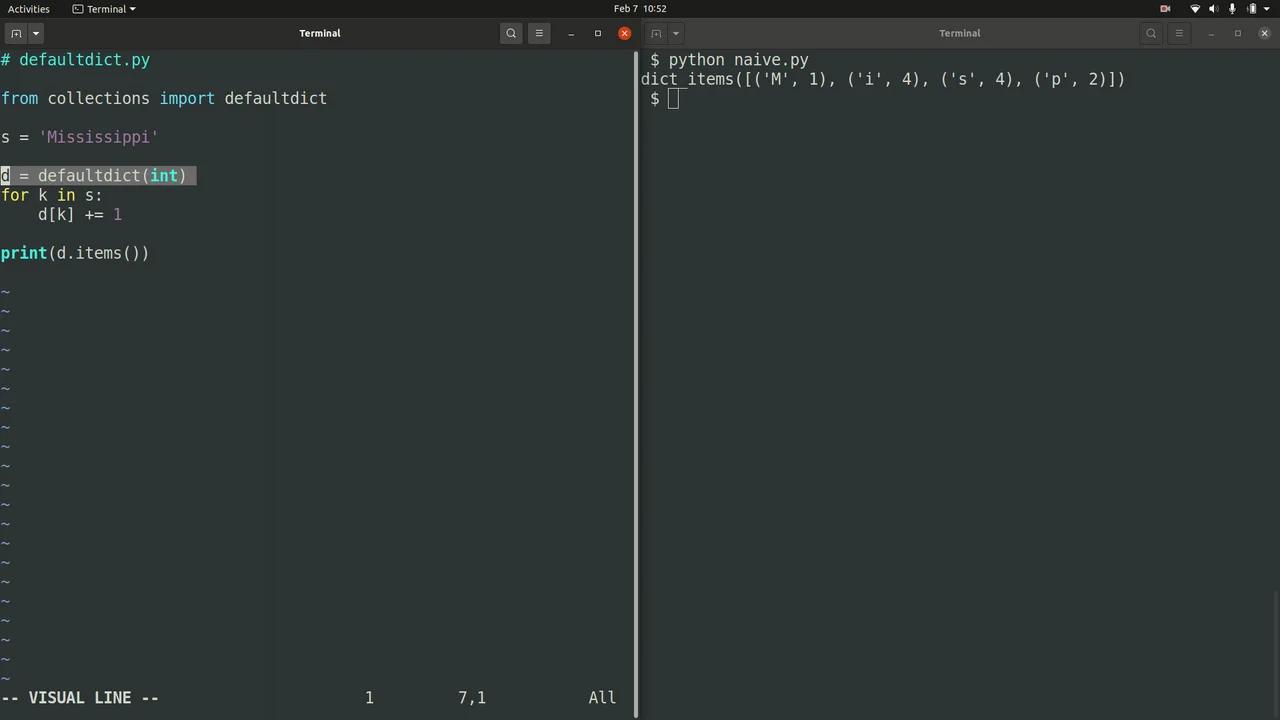The height and width of the screenshot is (720, 1280).
Task: Expand new-tab dropdown arrow in left terminal
Action: (35, 33)
